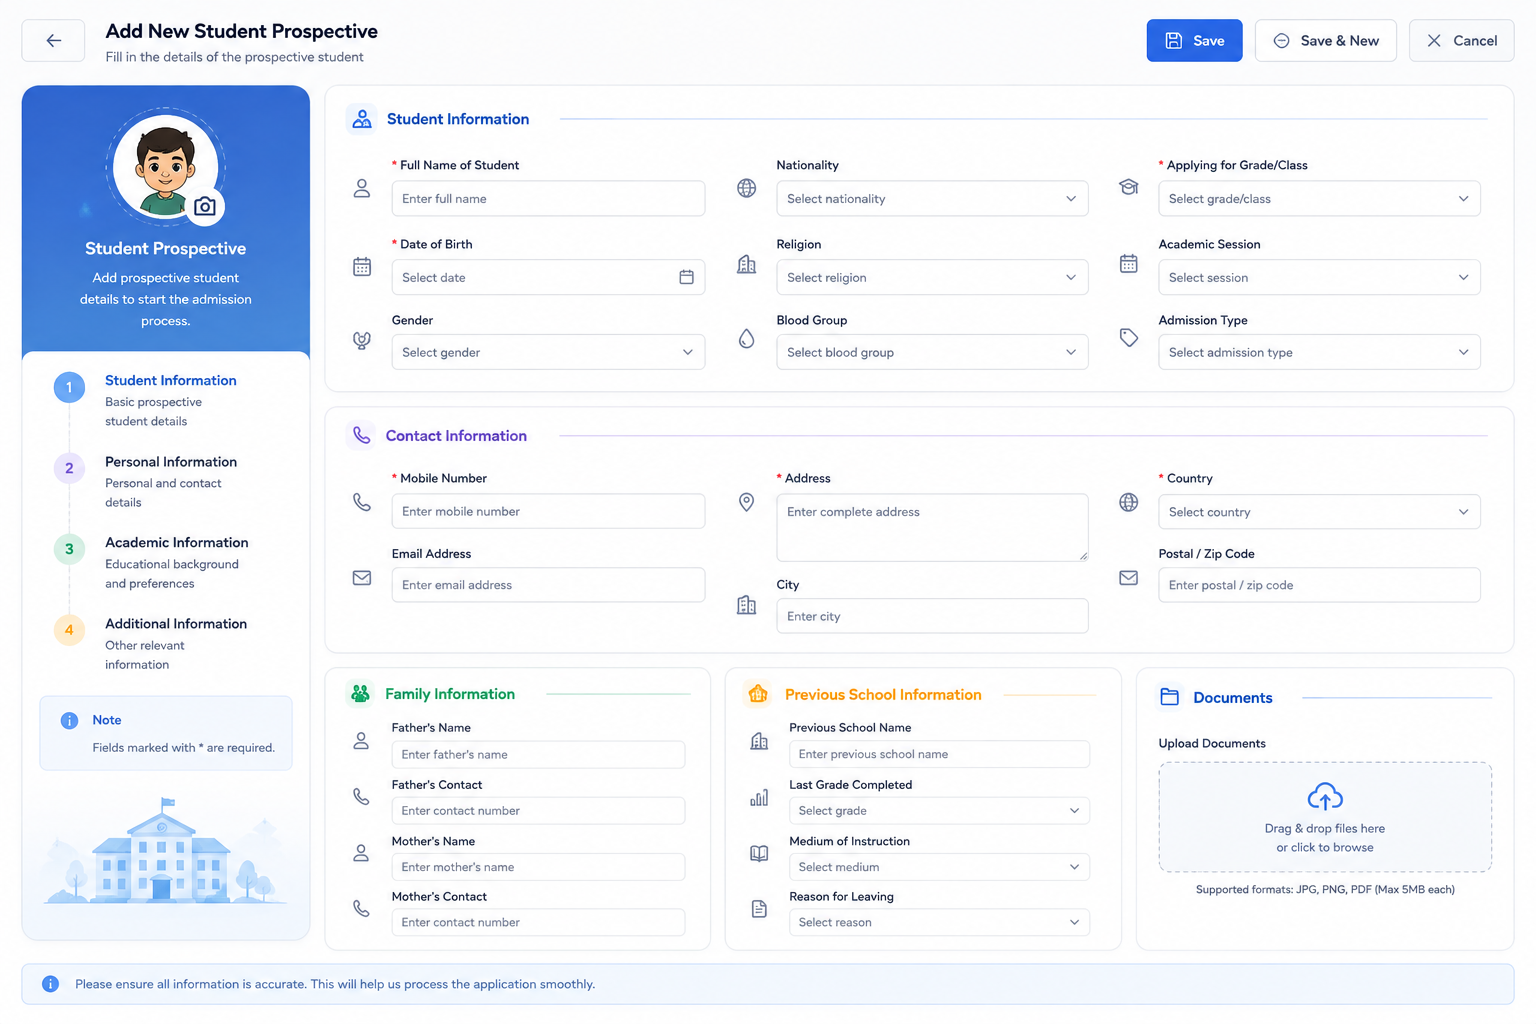Click the City input field

(932, 616)
